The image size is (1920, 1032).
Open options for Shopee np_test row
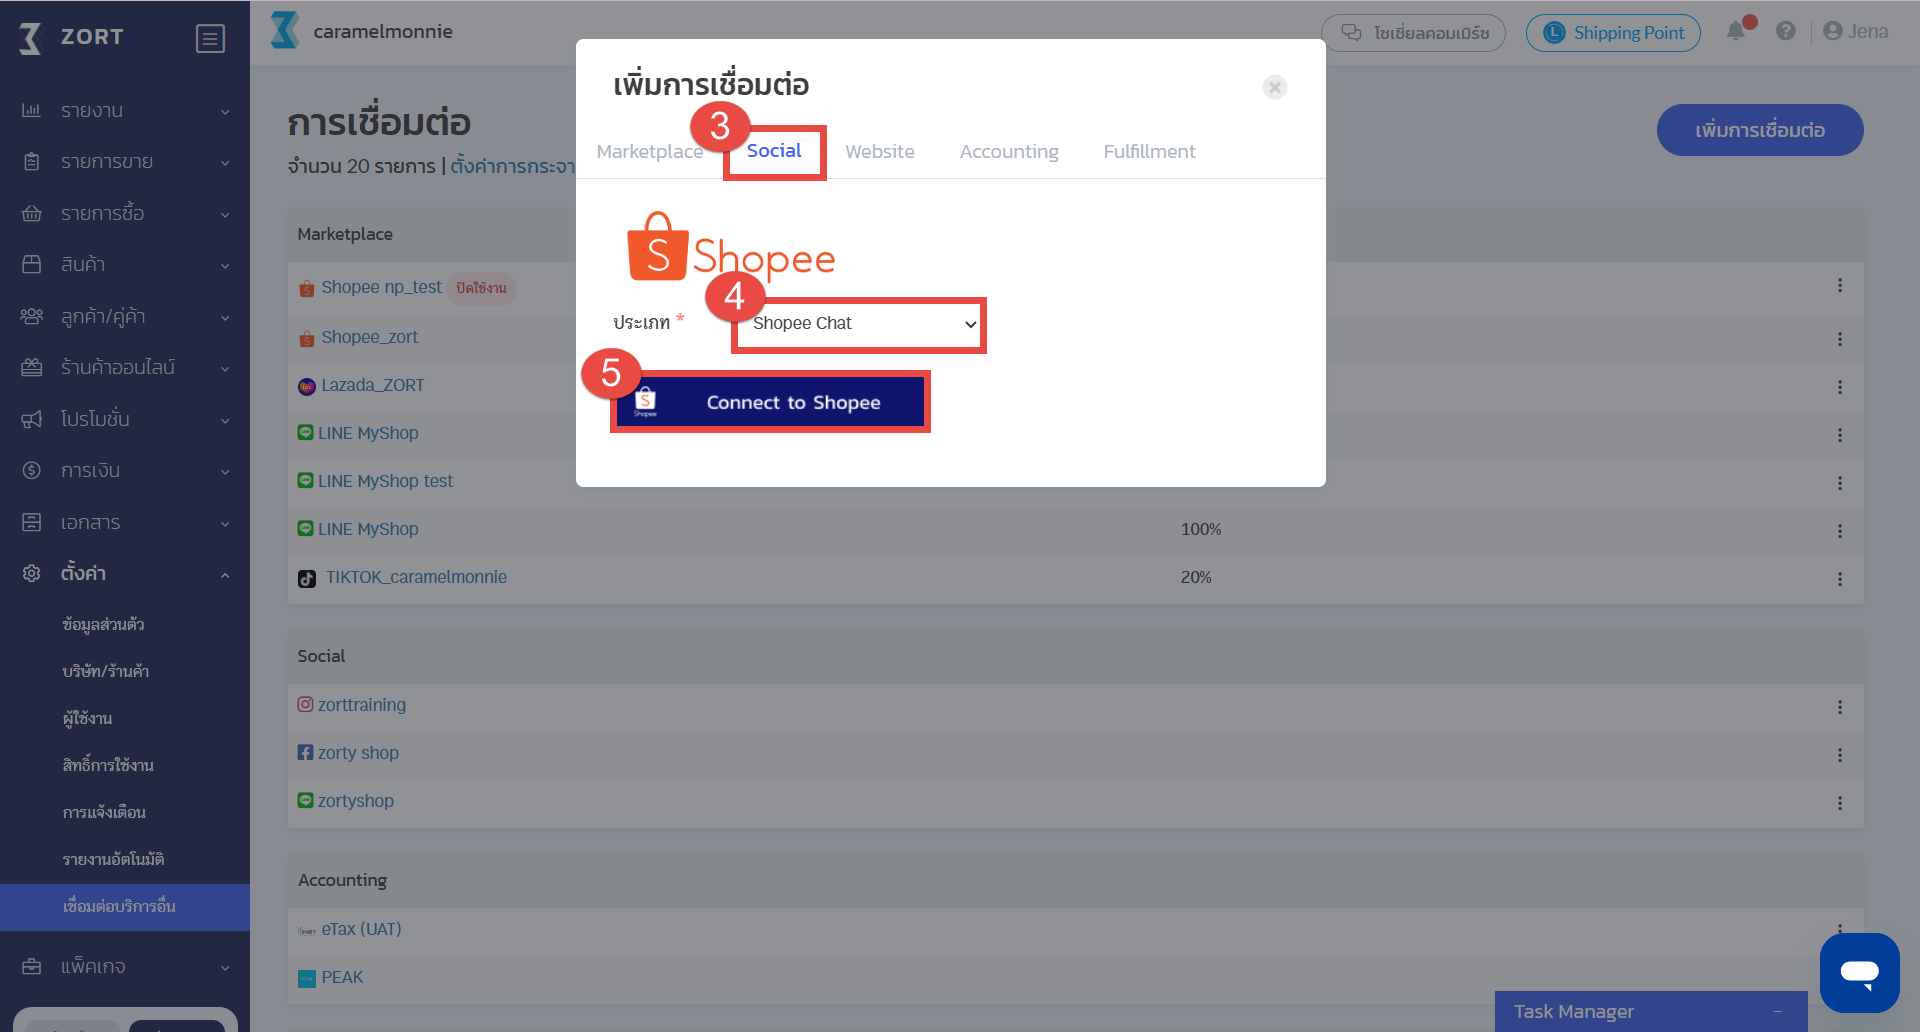1840,286
